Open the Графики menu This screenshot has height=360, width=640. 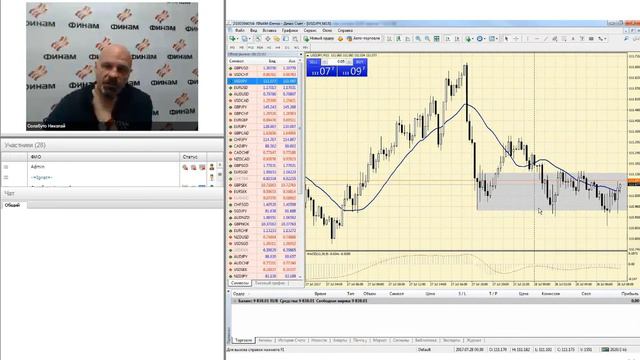tap(290, 30)
